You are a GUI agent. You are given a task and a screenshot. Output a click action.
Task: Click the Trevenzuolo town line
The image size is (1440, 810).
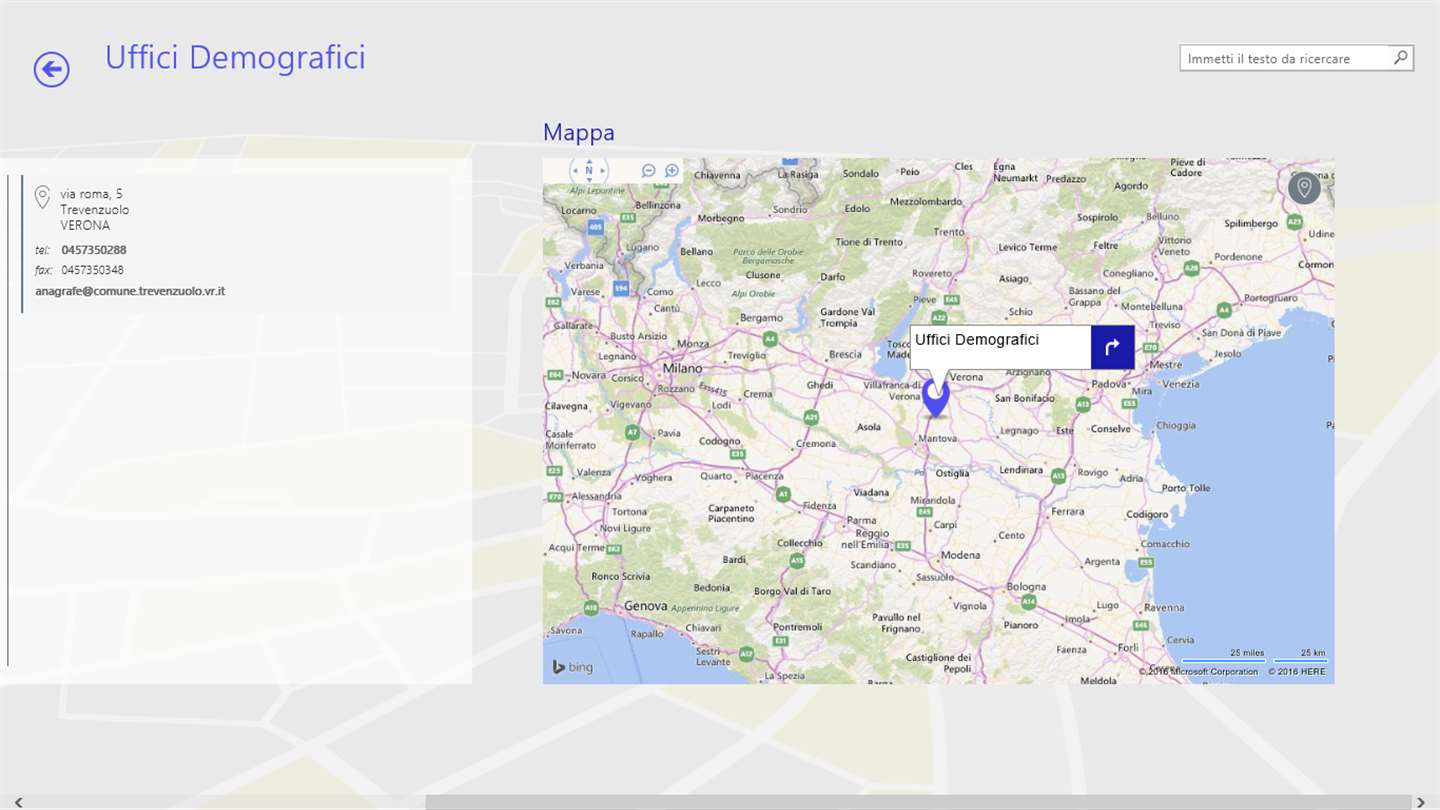coord(94,209)
